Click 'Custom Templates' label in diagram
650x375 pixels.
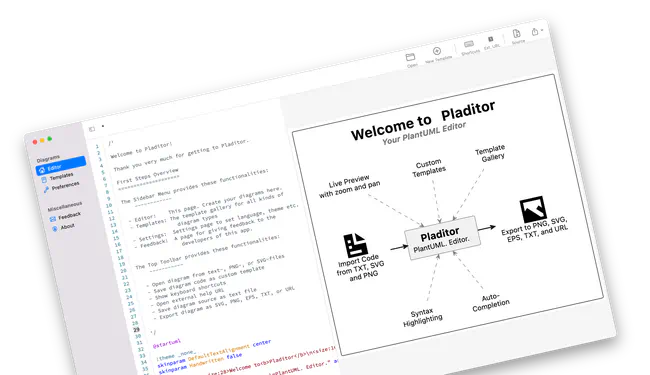click(x=429, y=167)
